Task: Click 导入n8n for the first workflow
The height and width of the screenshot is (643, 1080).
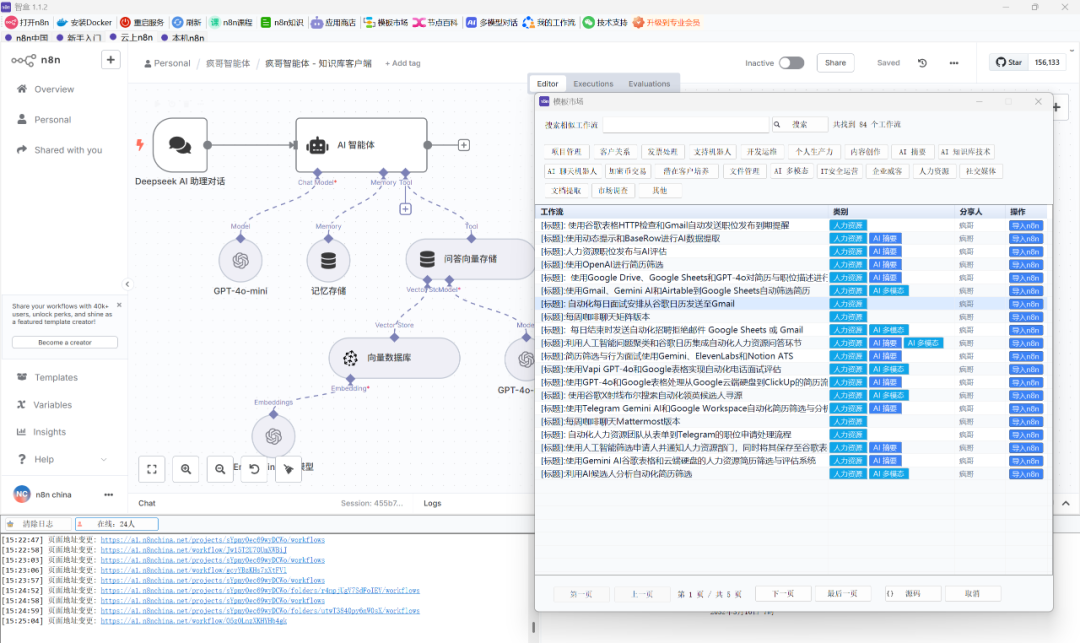Action: (1026, 225)
